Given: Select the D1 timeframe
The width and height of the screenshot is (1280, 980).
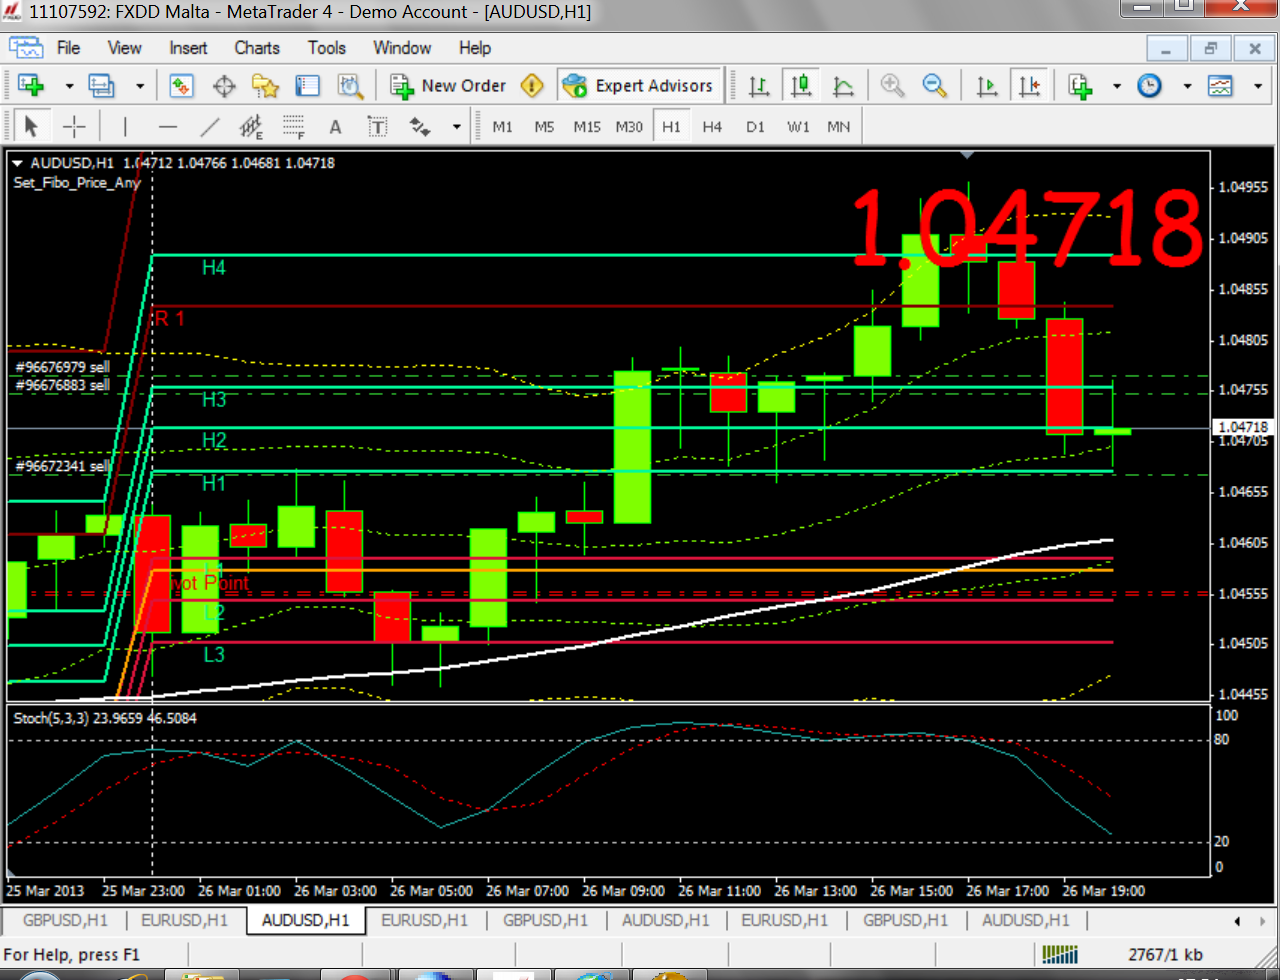Looking at the screenshot, I should (755, 127).
